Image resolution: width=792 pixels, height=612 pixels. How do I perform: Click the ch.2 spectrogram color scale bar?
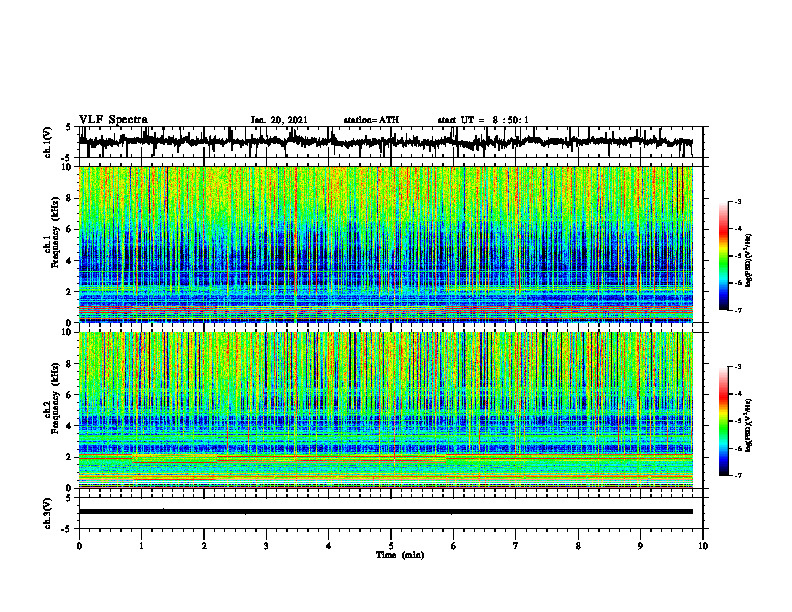tap(724, 421)
